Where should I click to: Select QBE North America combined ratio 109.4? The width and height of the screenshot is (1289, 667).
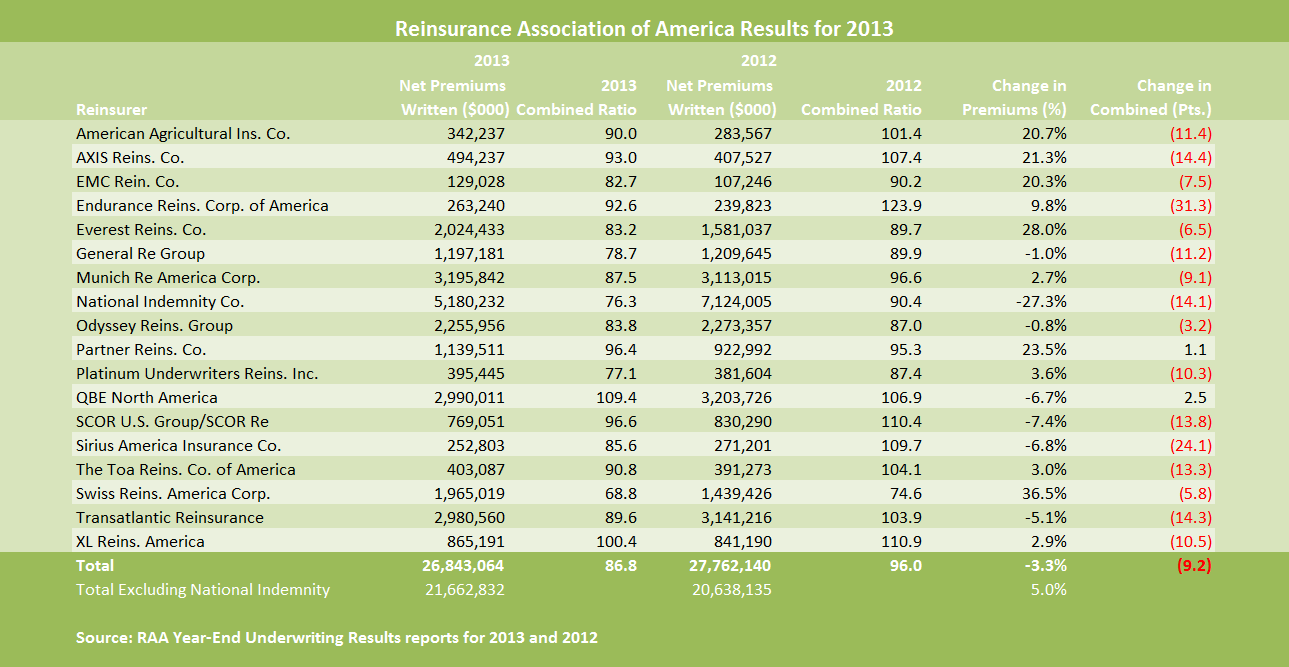[617, 397]
